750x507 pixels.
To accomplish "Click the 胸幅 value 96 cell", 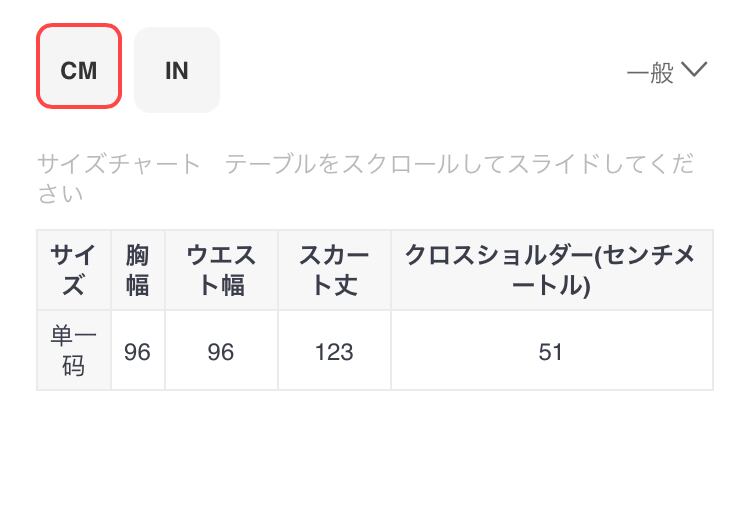I will pos(137,352).
